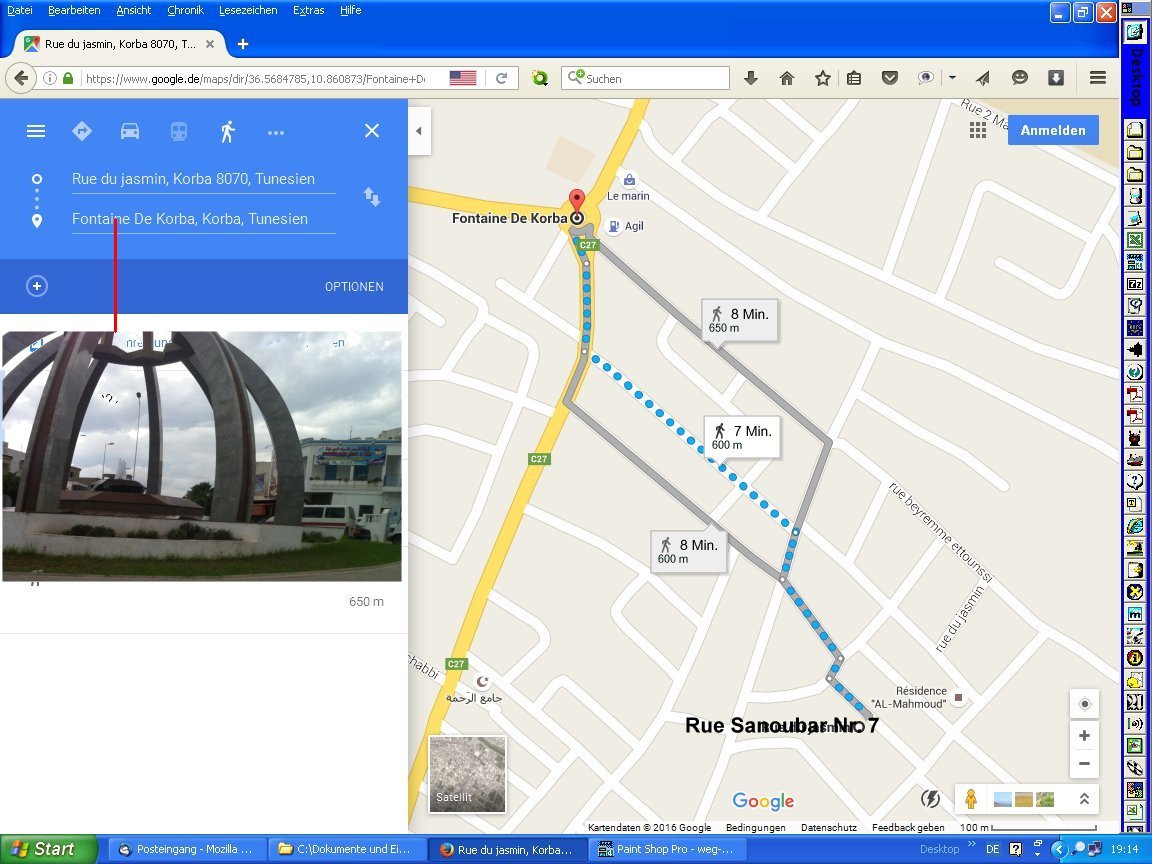Select the walking travel mode icon
Screen dimensions: 1152x864
[x=228, y=131]
